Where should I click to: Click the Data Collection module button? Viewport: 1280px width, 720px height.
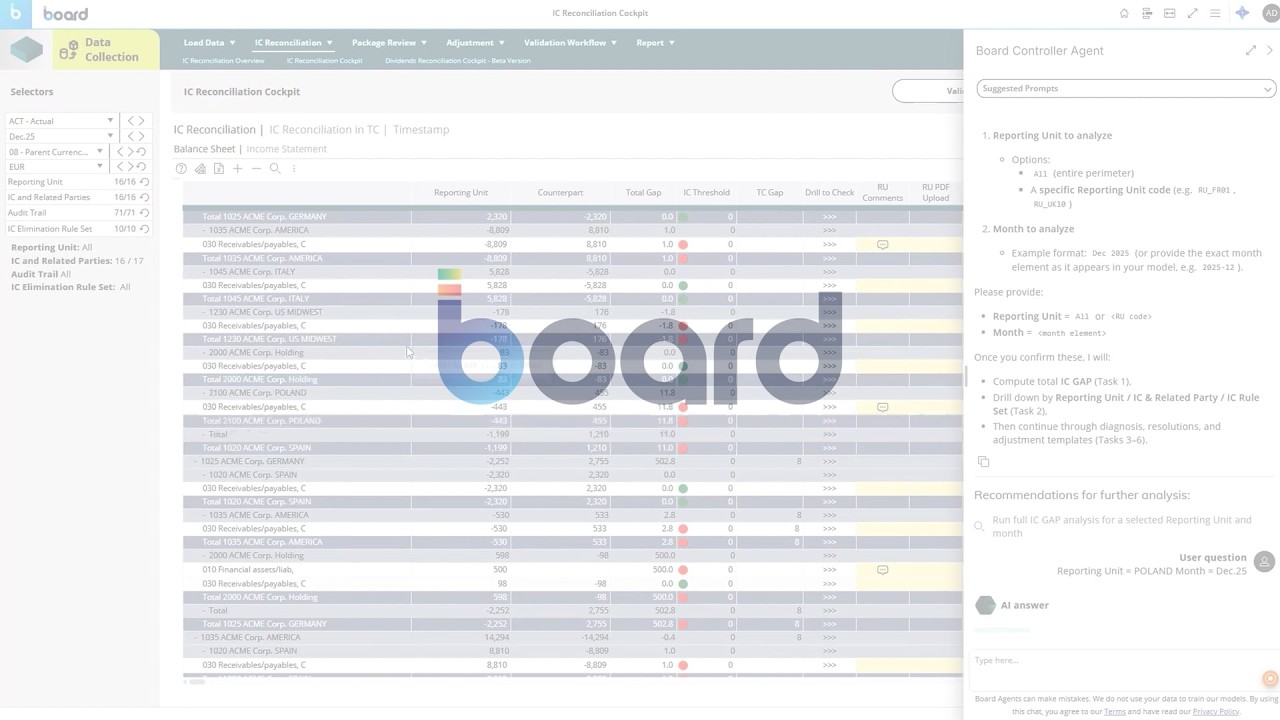point(105,50)
